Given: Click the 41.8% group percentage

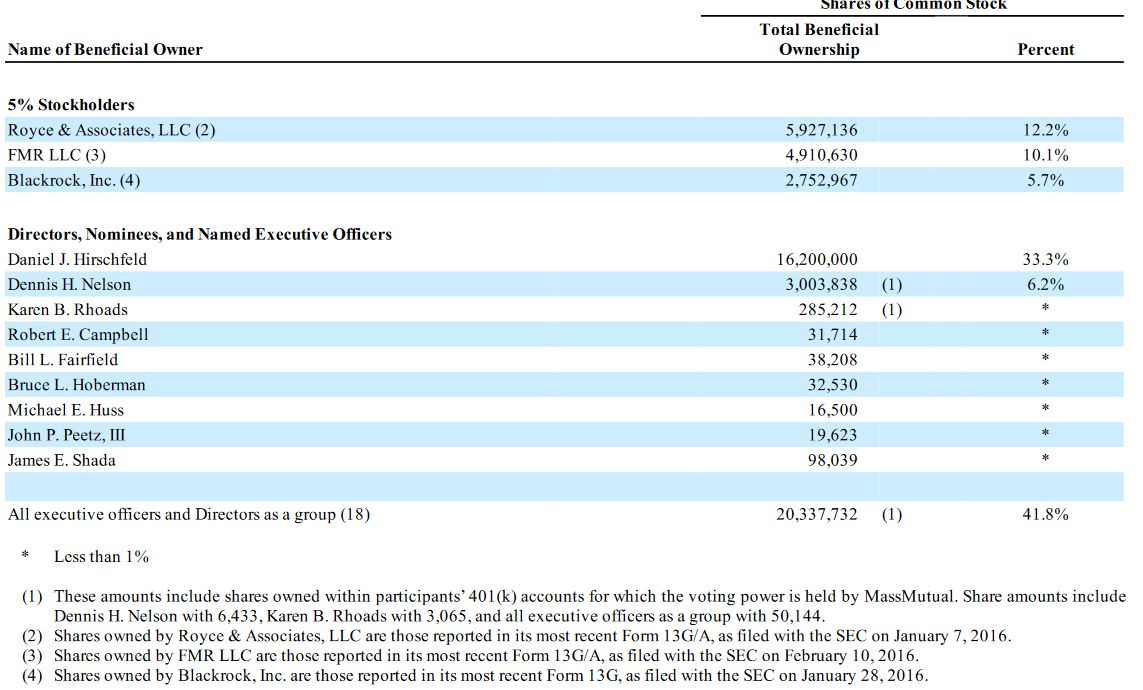Looking at the screenshot, I should [1047, 515].
